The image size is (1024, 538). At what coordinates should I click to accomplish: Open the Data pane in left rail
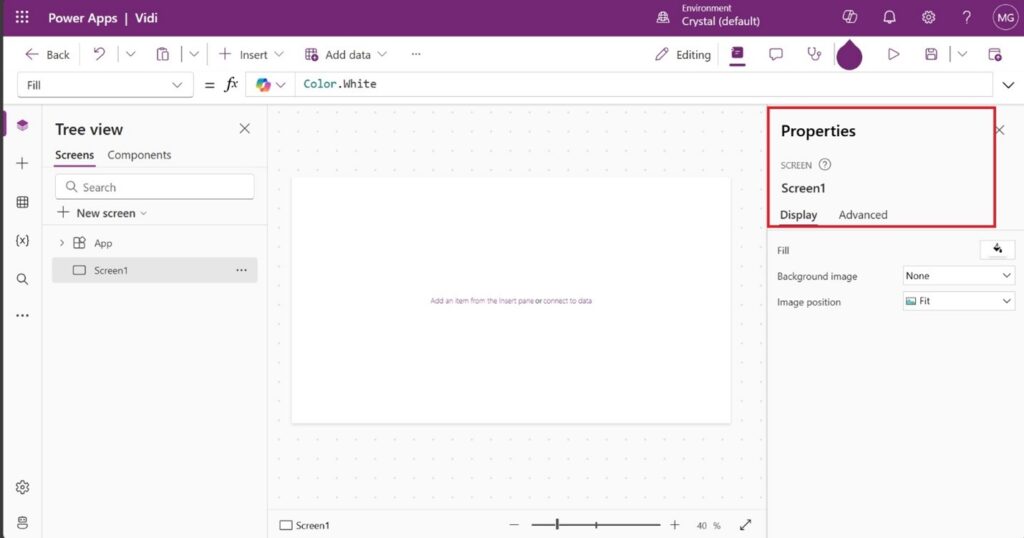(x=22, y=202)
